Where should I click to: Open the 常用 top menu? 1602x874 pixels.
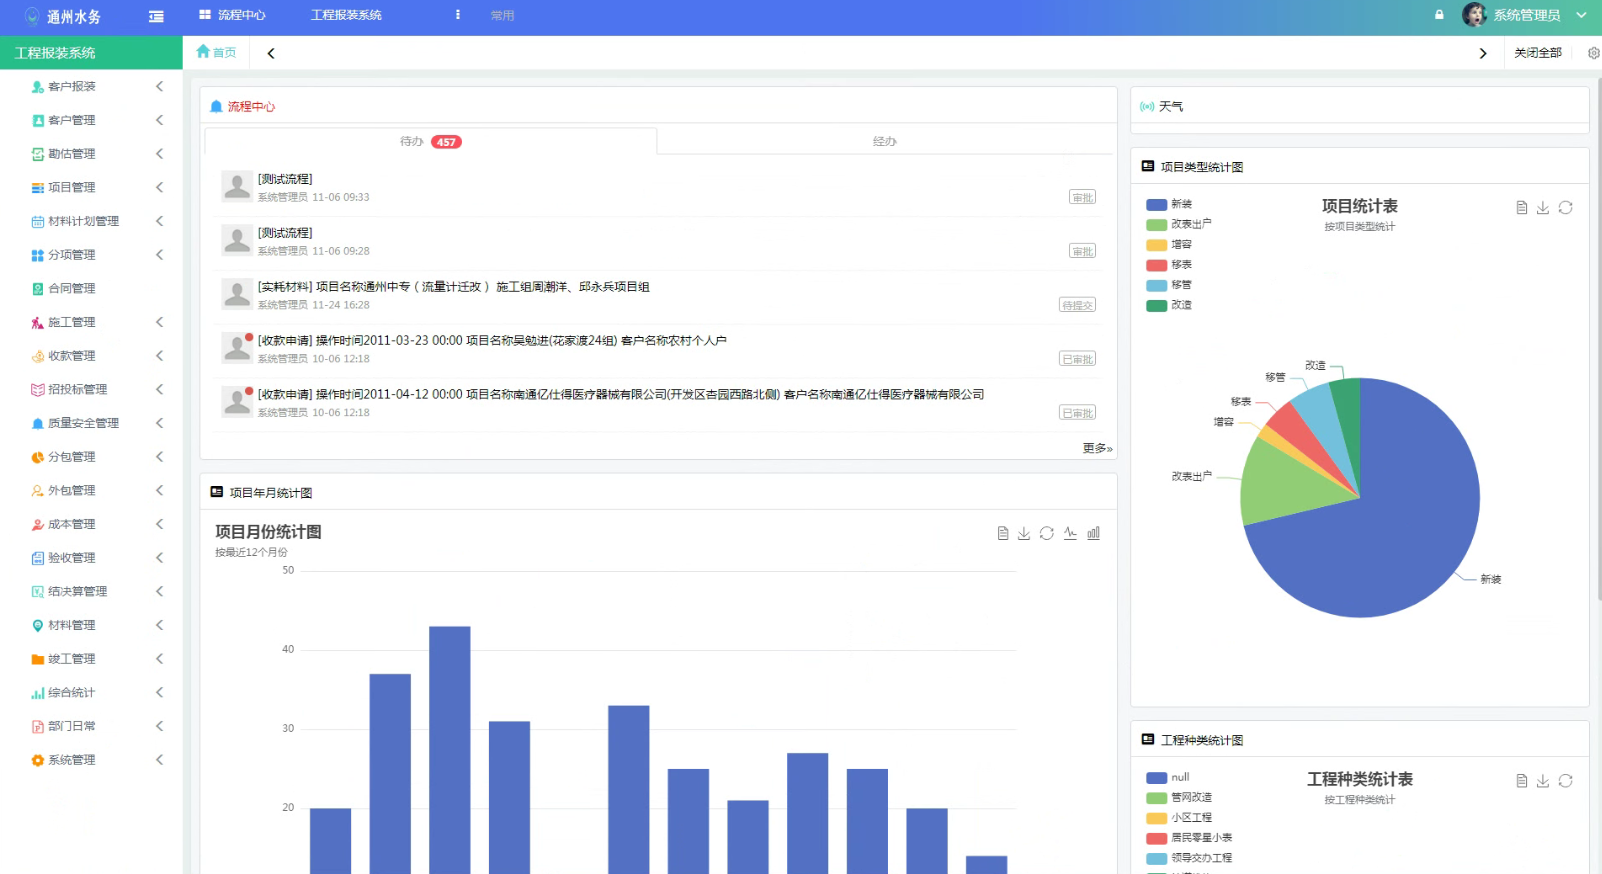coord(502,16)
